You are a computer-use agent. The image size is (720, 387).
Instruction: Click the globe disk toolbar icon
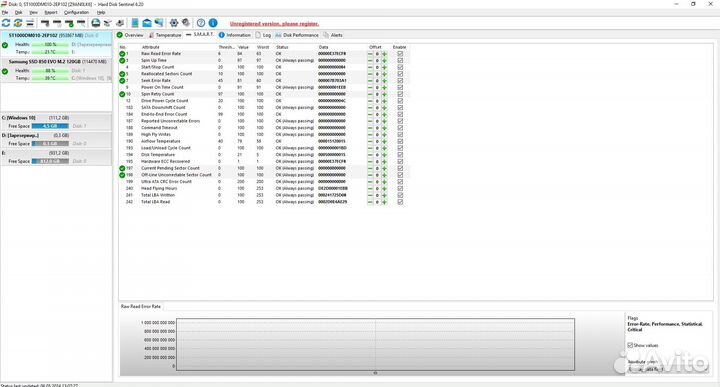[96, 22]
